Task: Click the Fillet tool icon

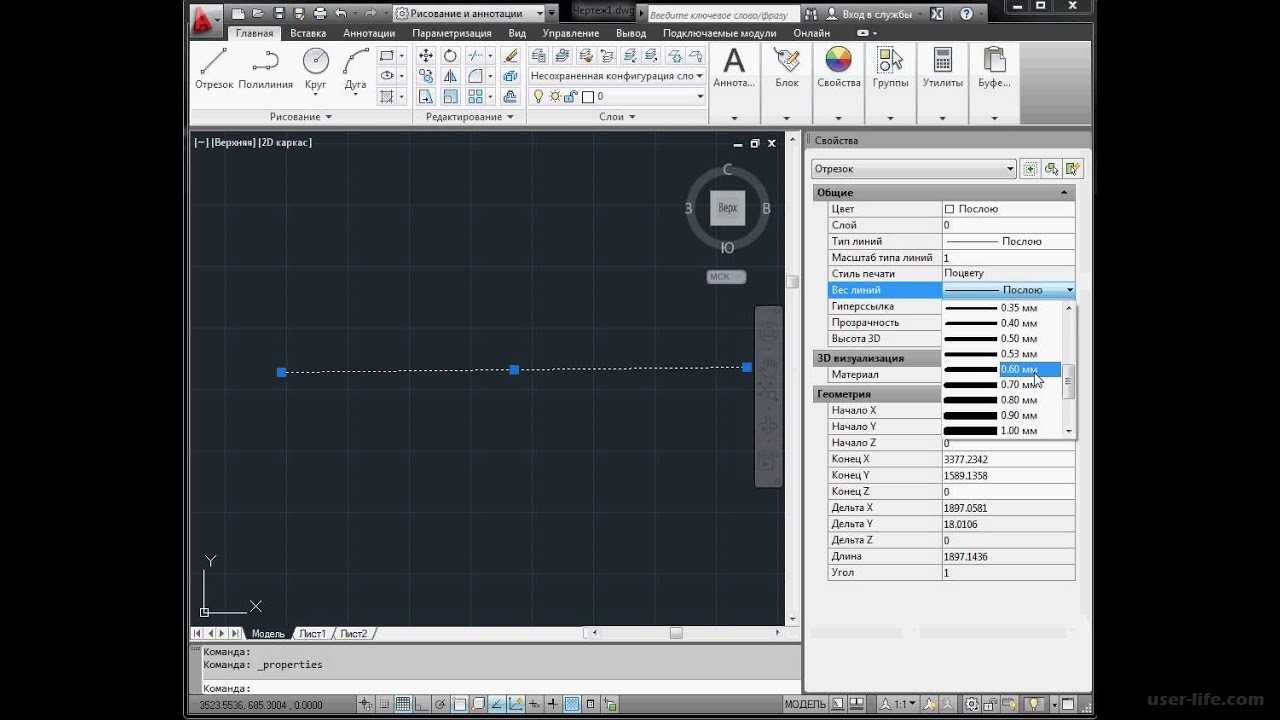Action: coord(475,76)
